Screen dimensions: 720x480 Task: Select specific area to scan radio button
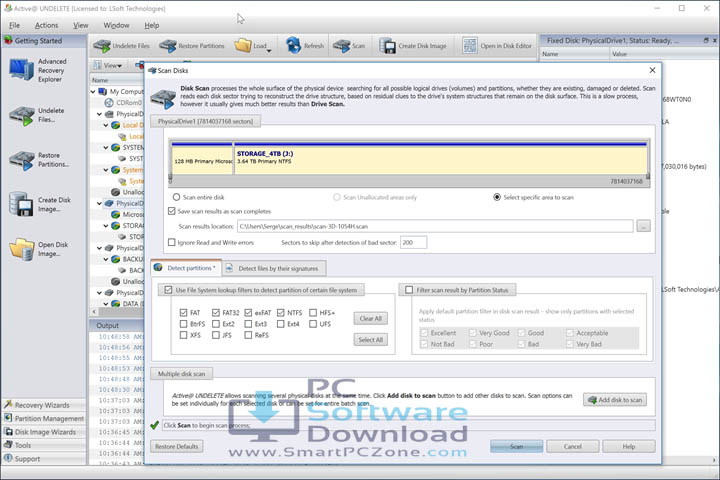pyautogui.click(x=497, y=197)
